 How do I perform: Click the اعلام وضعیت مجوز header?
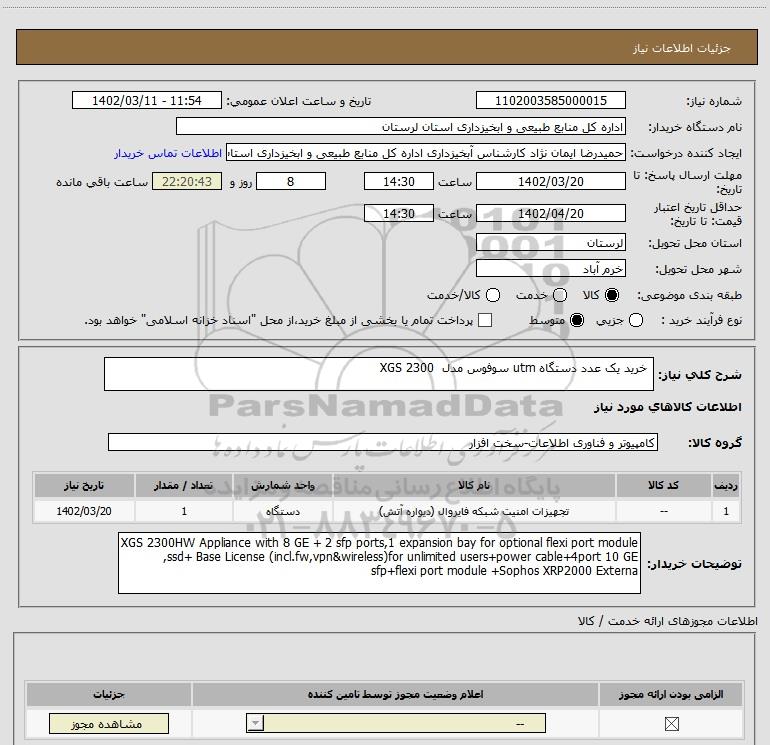tap(395, 694)
